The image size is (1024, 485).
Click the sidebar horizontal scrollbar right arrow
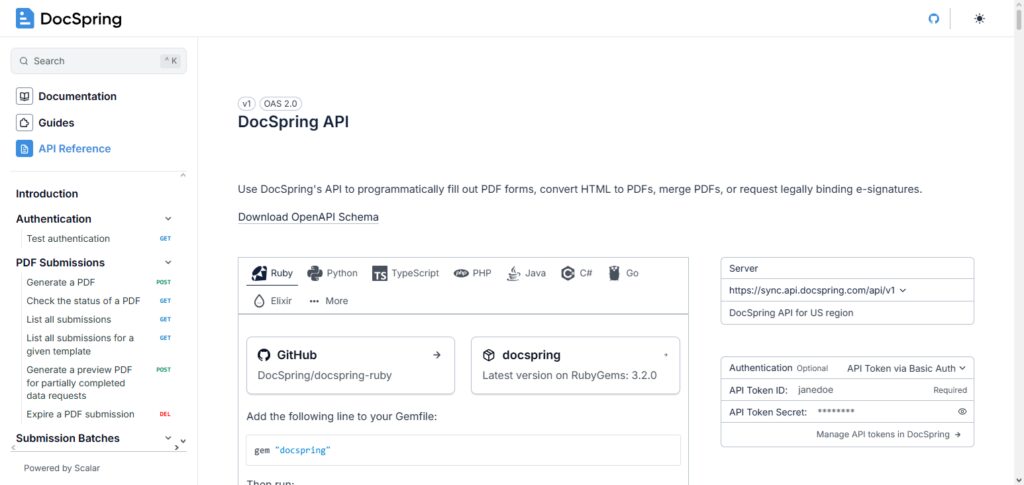[177, 448]
